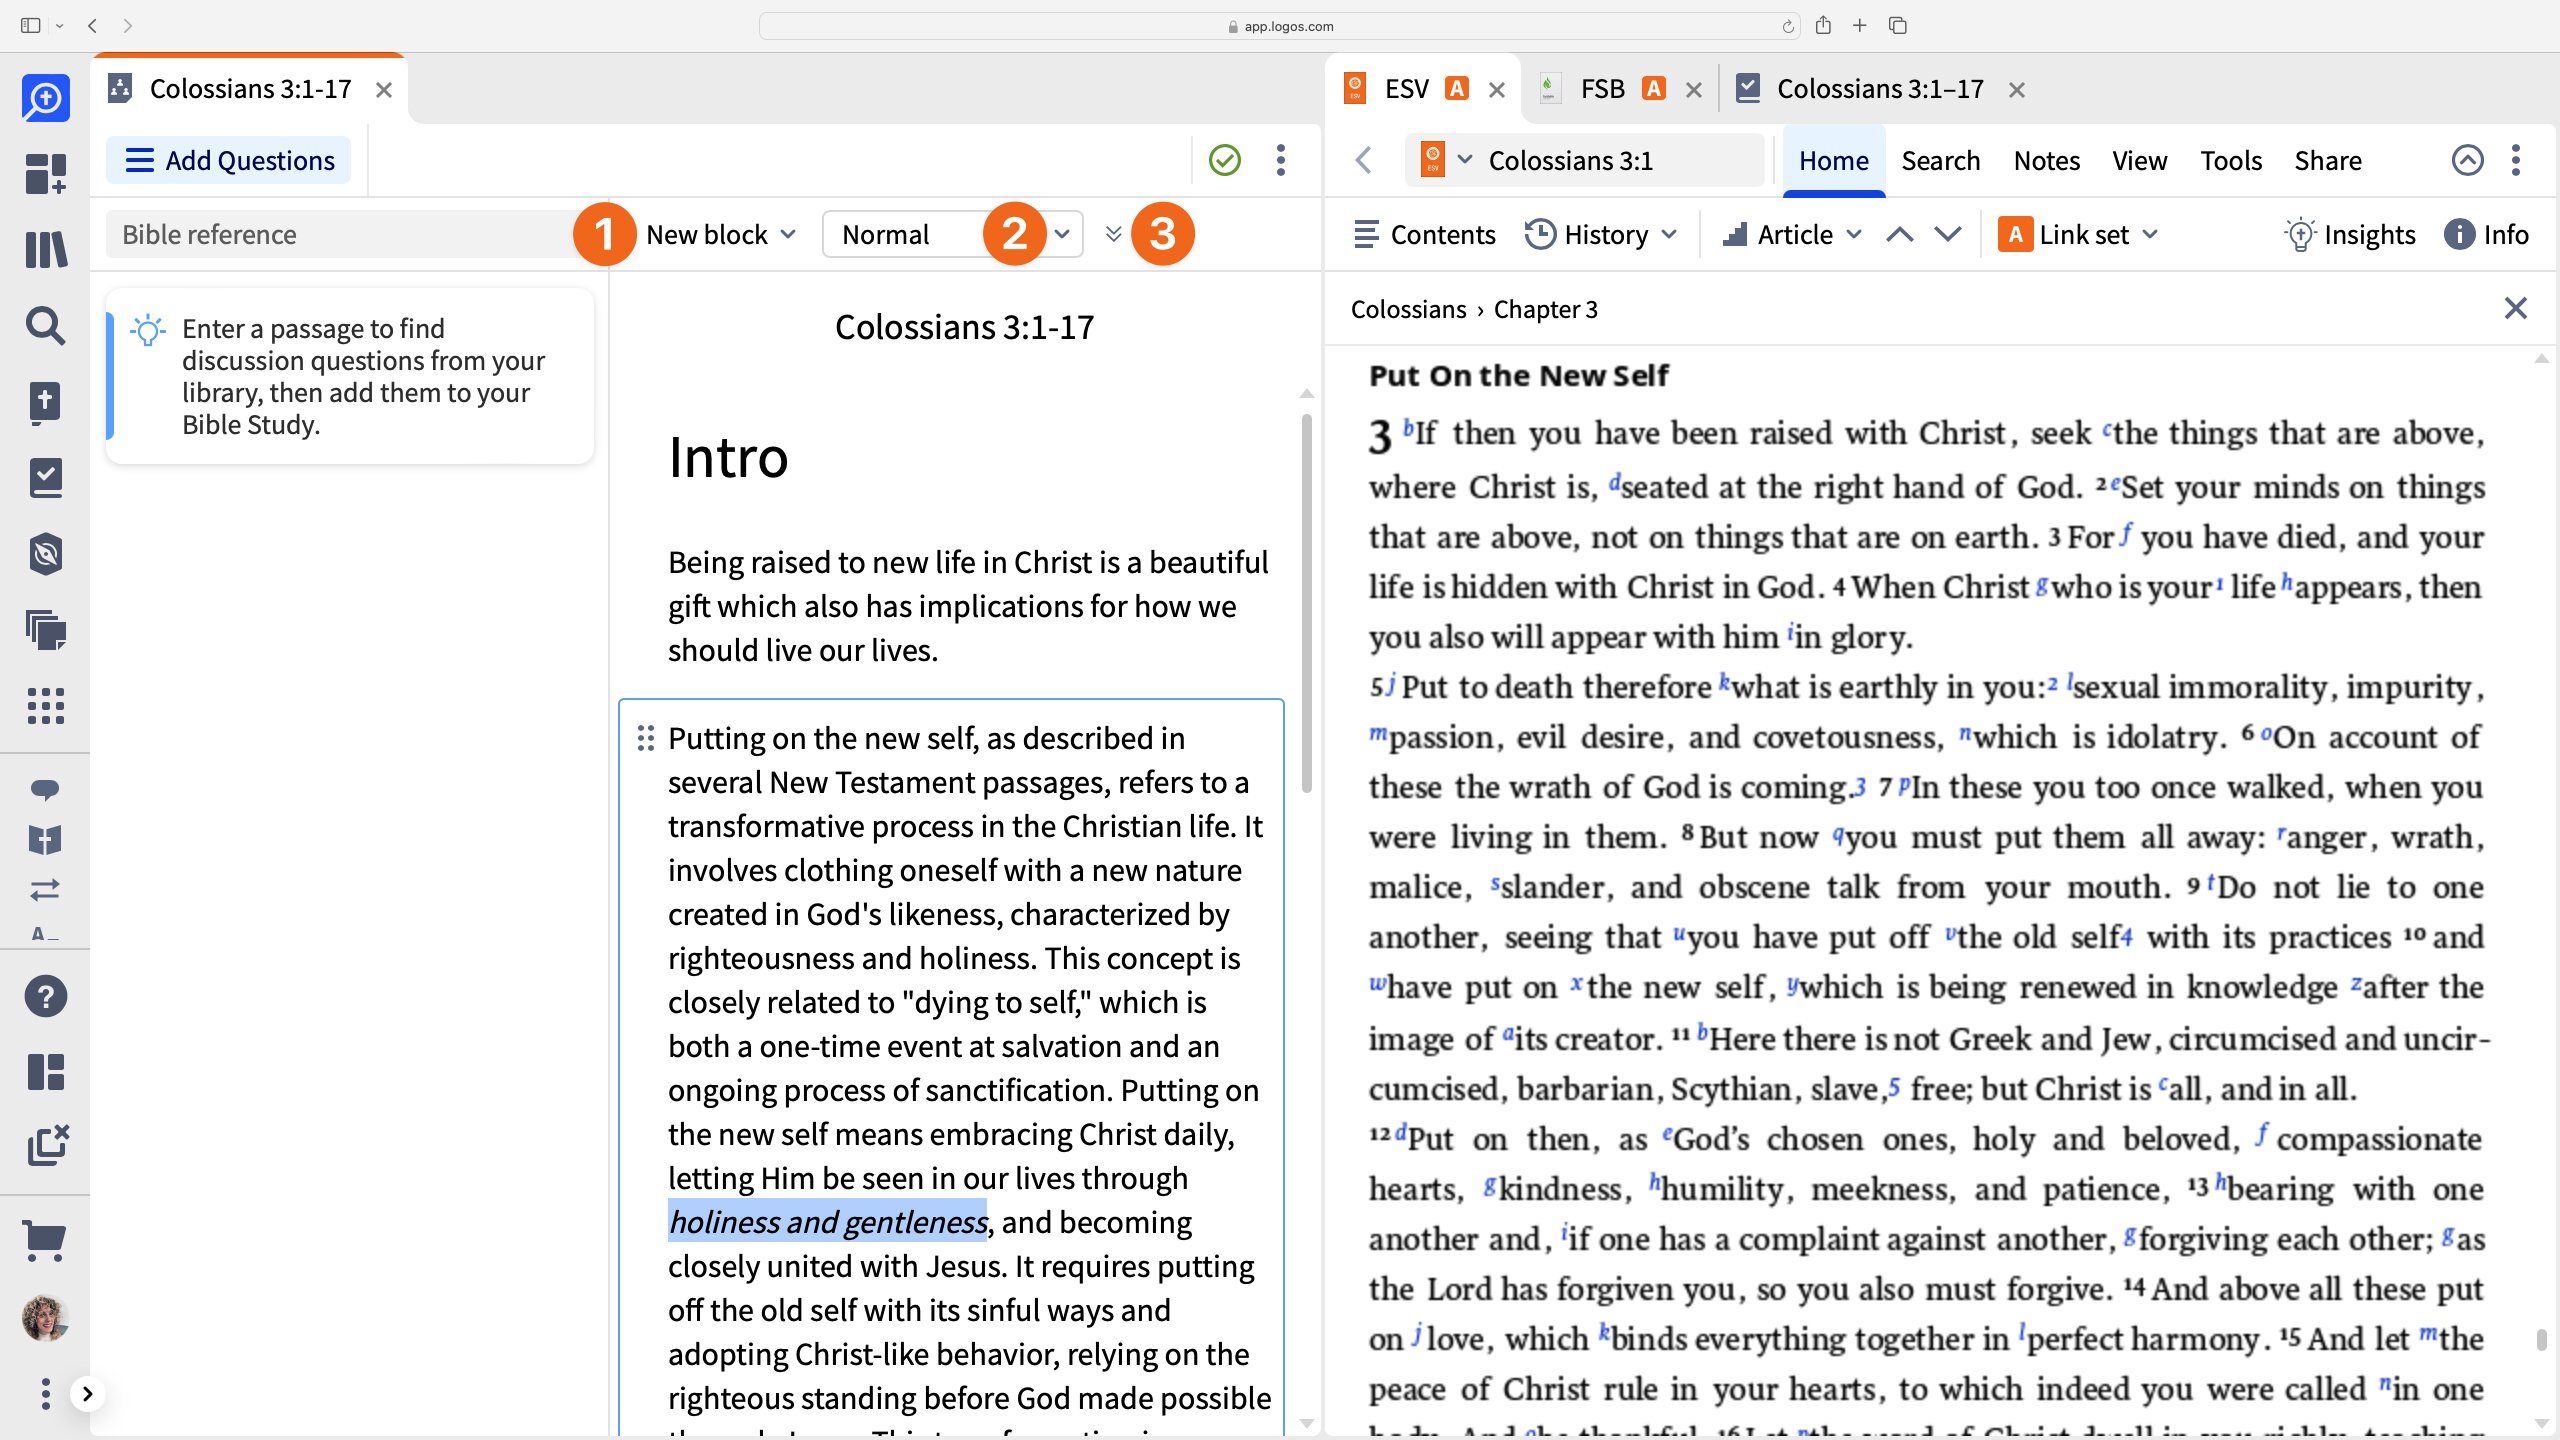Click the Safari address bar
Image resolution: width=2560 pixels, height=1440 pixels.
1280,26
